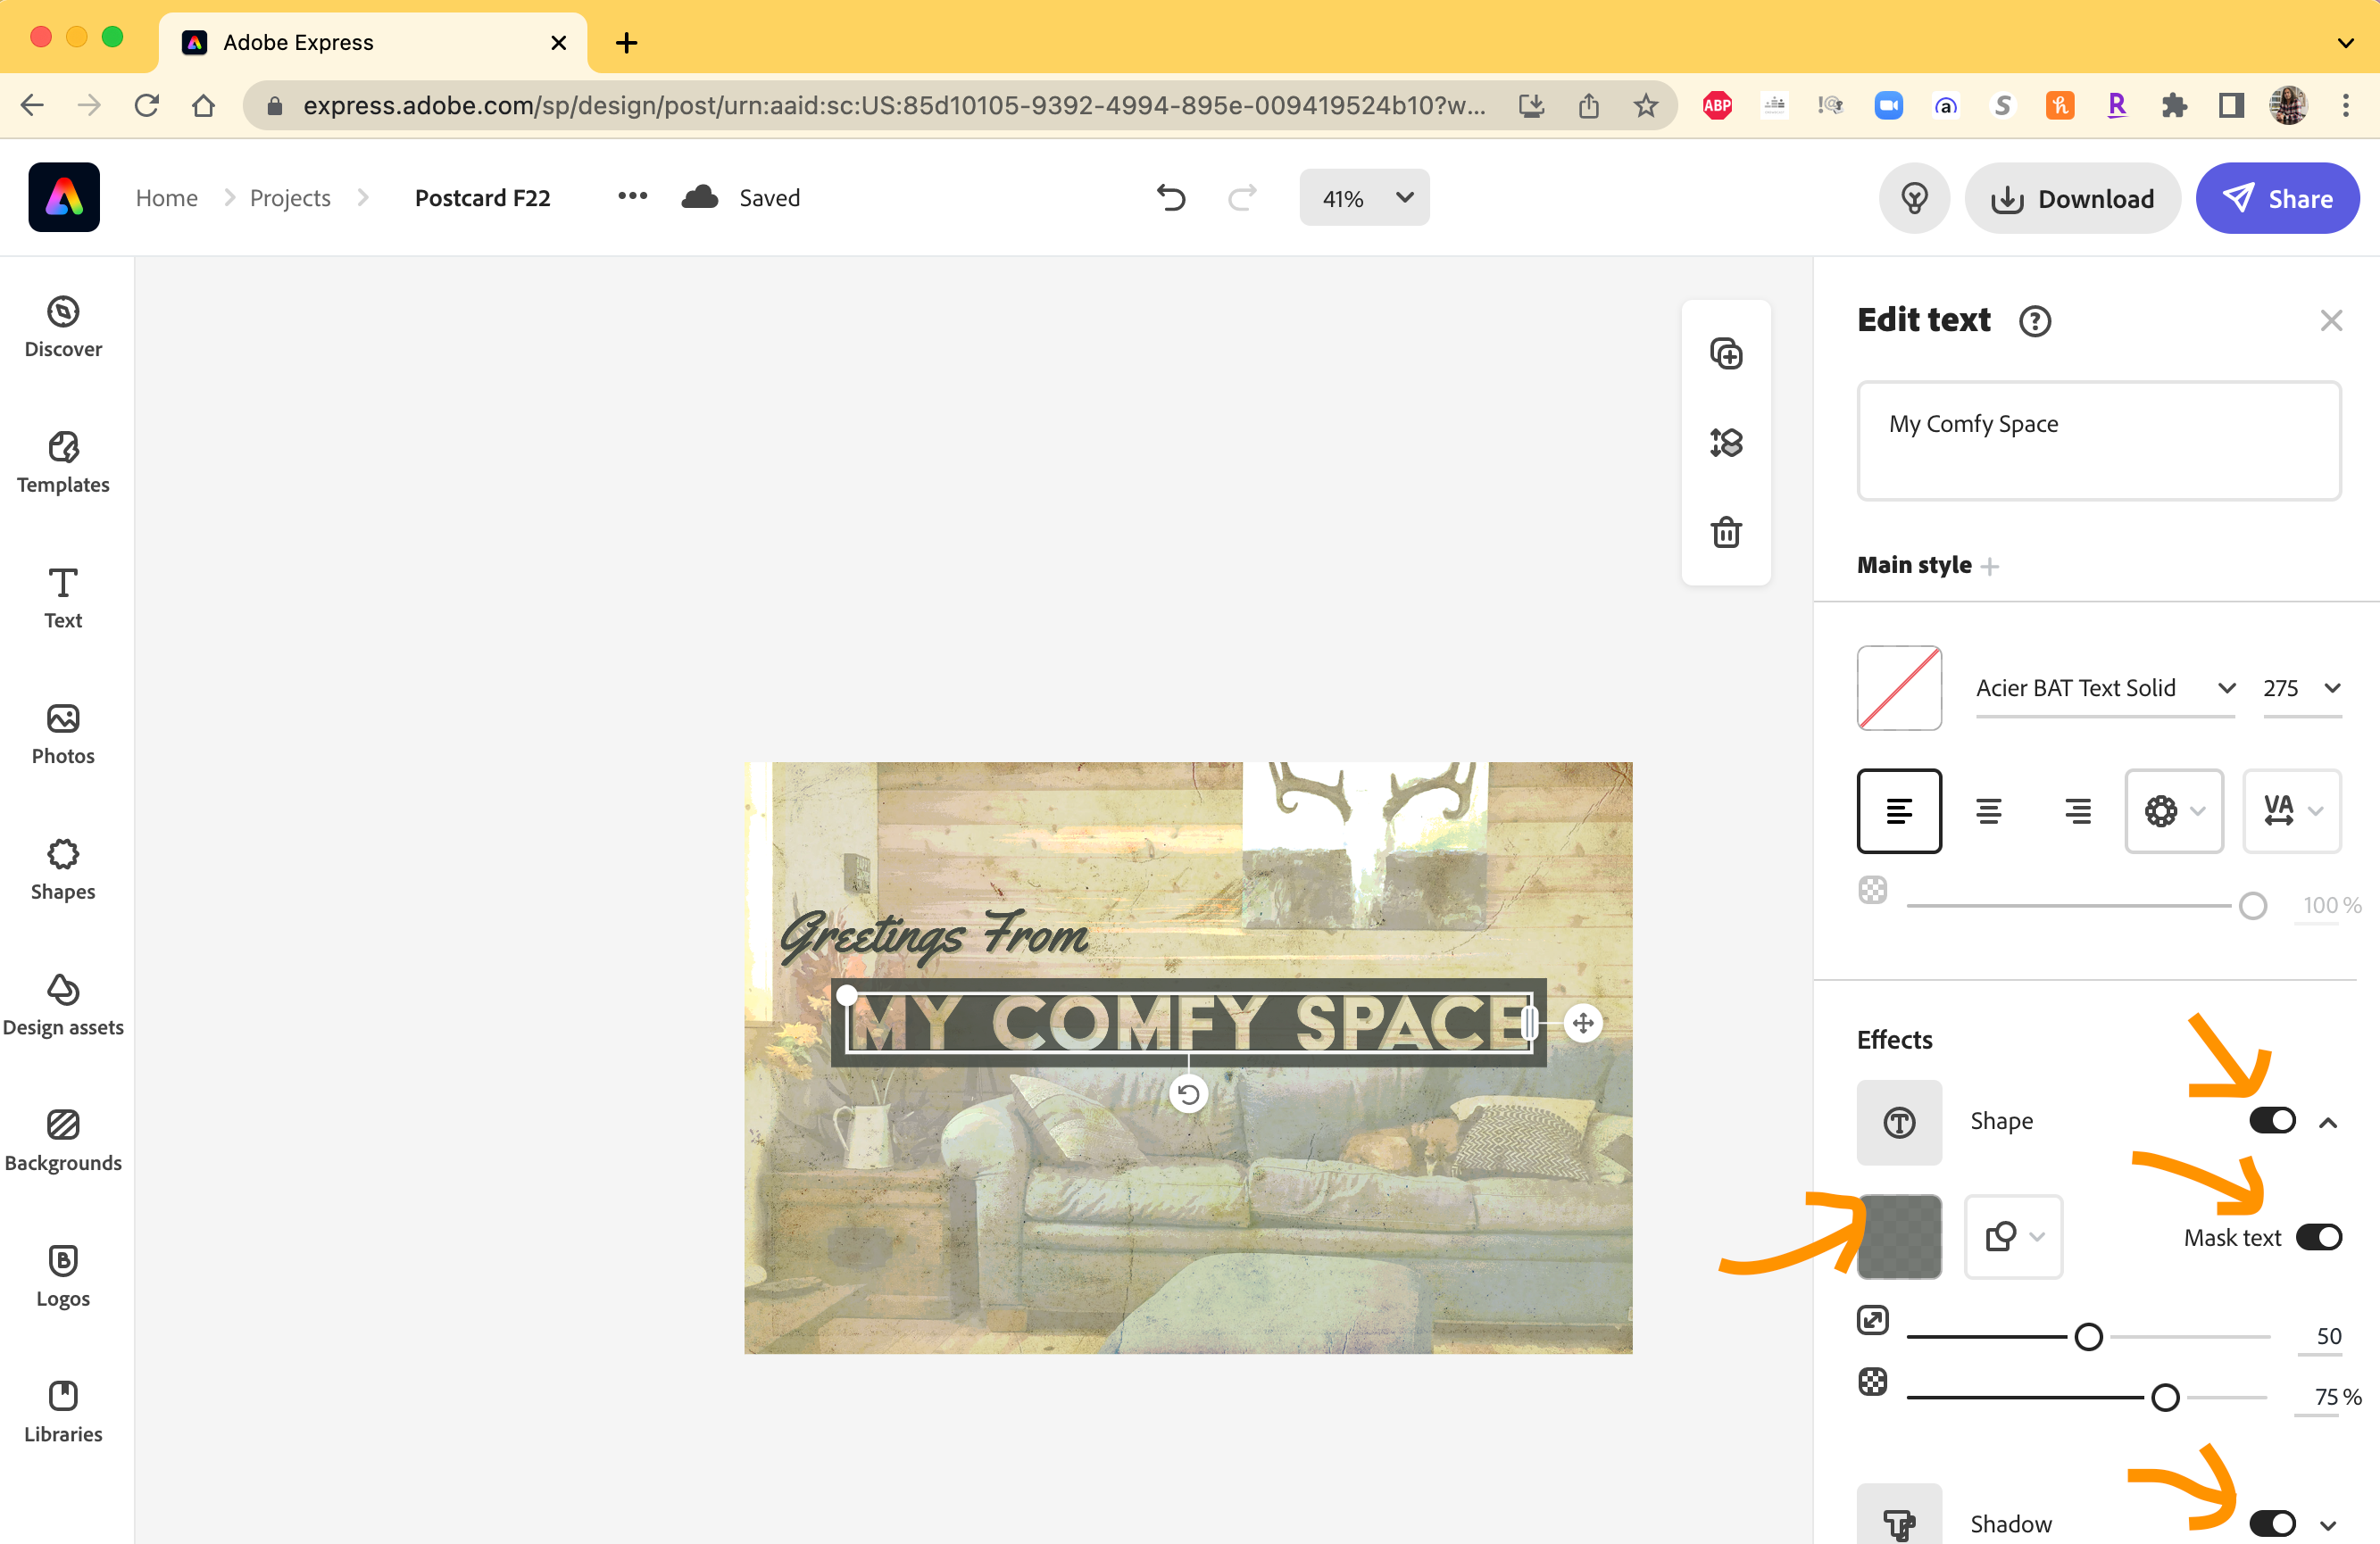The width and height of the screenshot is (2380, 1544).
Task: Click the Download button
Action: pyautogui.click(x=2072, y=198)
